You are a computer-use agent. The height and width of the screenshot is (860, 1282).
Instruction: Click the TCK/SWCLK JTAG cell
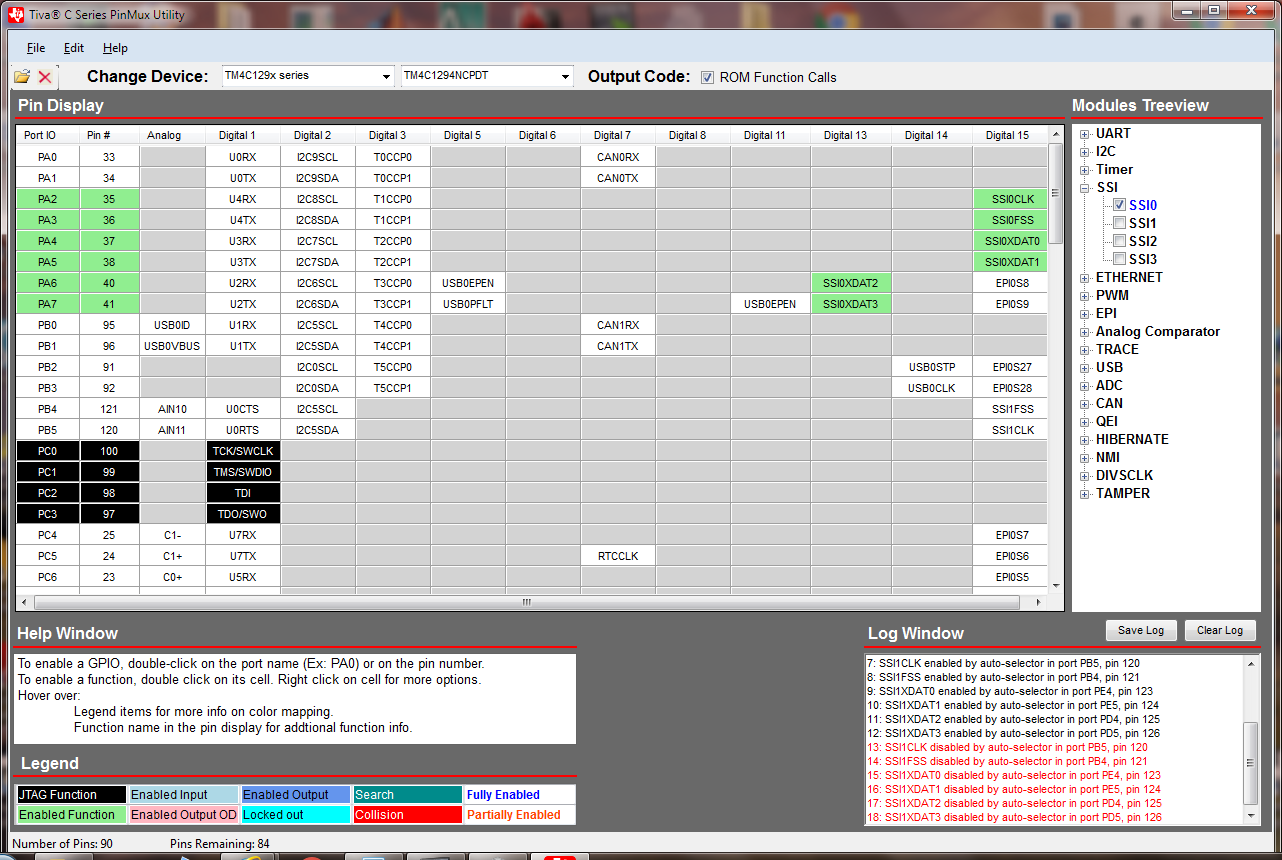(243, 451)
